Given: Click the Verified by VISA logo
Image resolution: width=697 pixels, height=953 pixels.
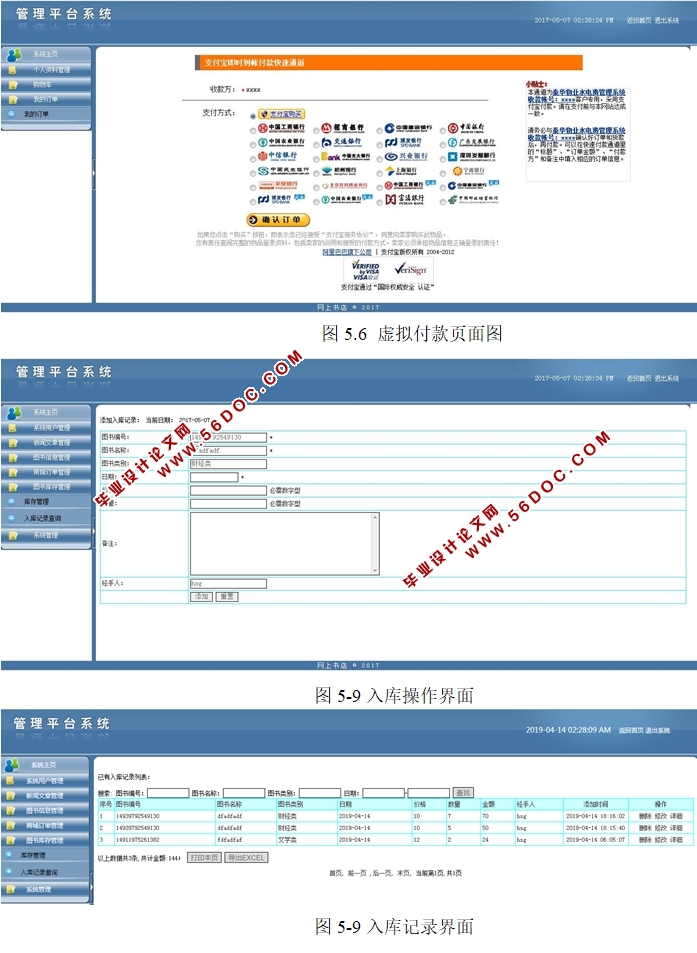Looking at the screenshot, I should point(365,270).
